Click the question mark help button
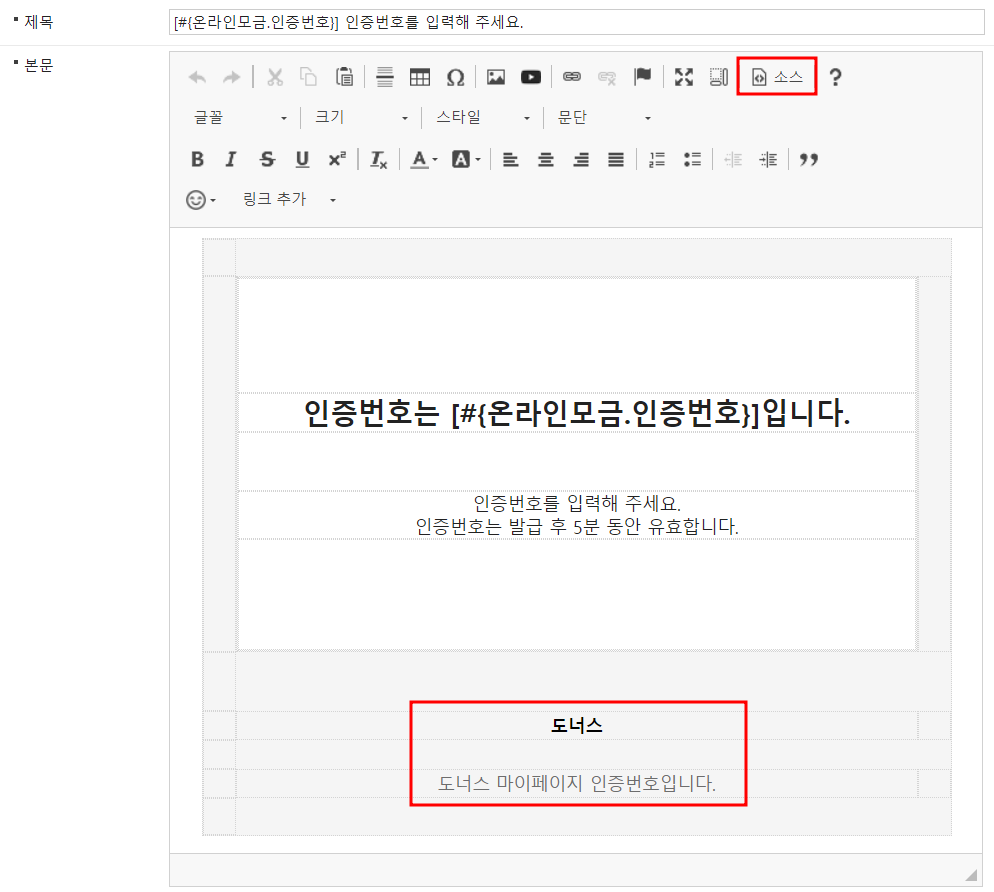994x892 pixels. click(836, 77)
